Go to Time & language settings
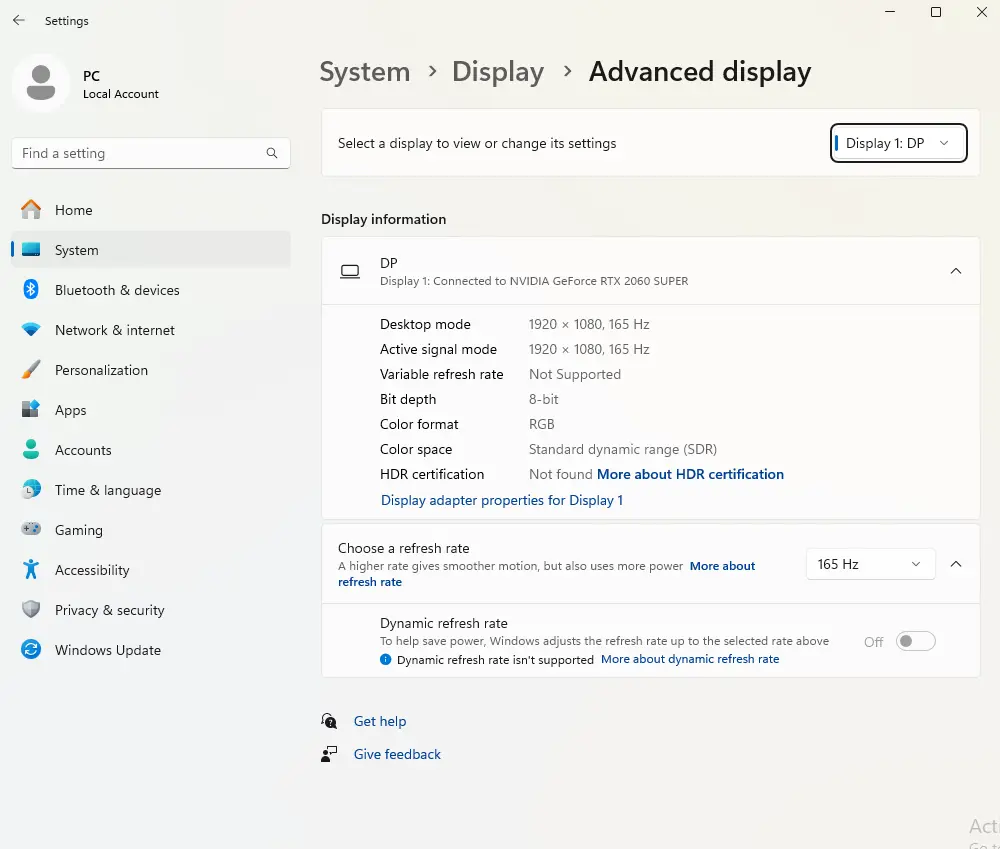Screen dimensions: 1000x849 tap(151, 490)
